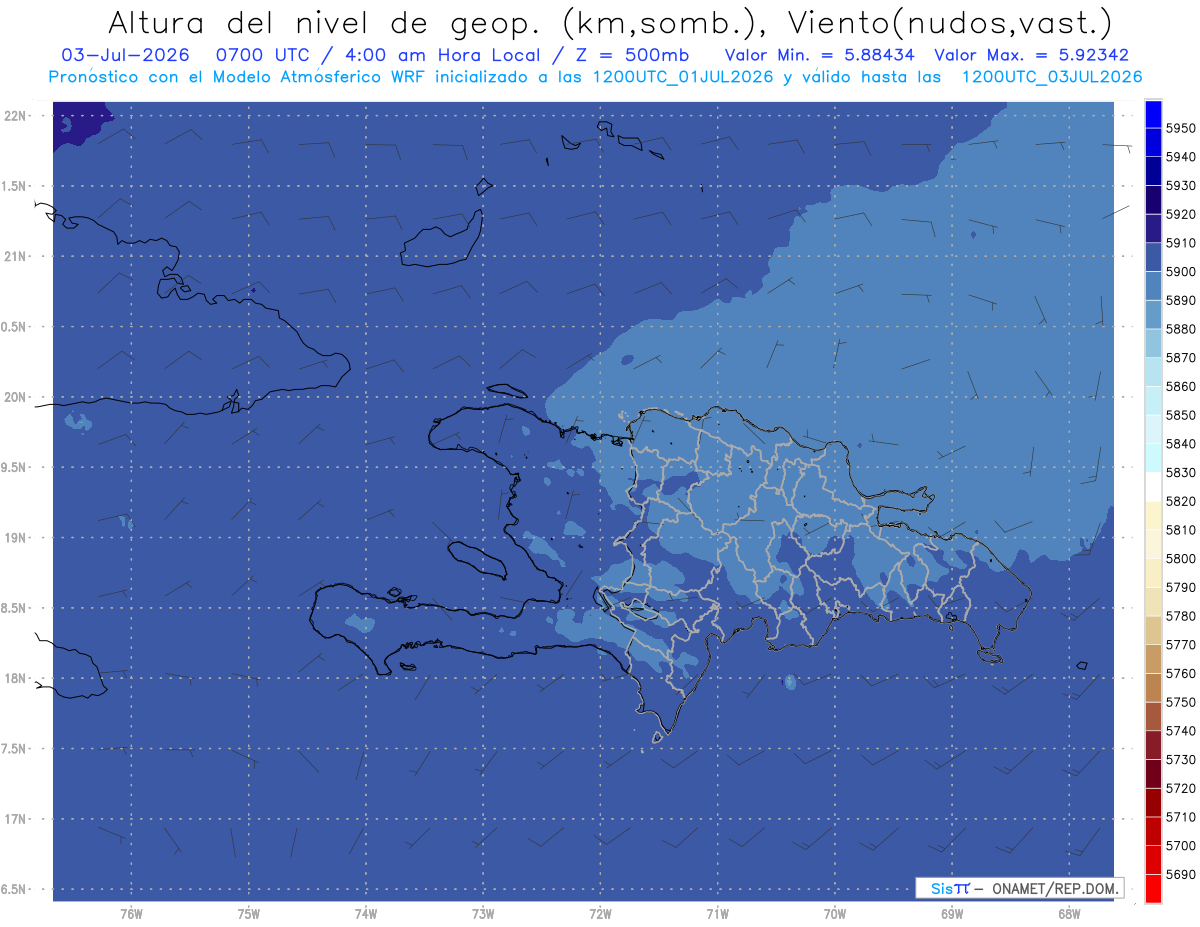Click the '8.5N' latitude label
Viewport: 1200px width, 927px height.
[x=14, y=608]
